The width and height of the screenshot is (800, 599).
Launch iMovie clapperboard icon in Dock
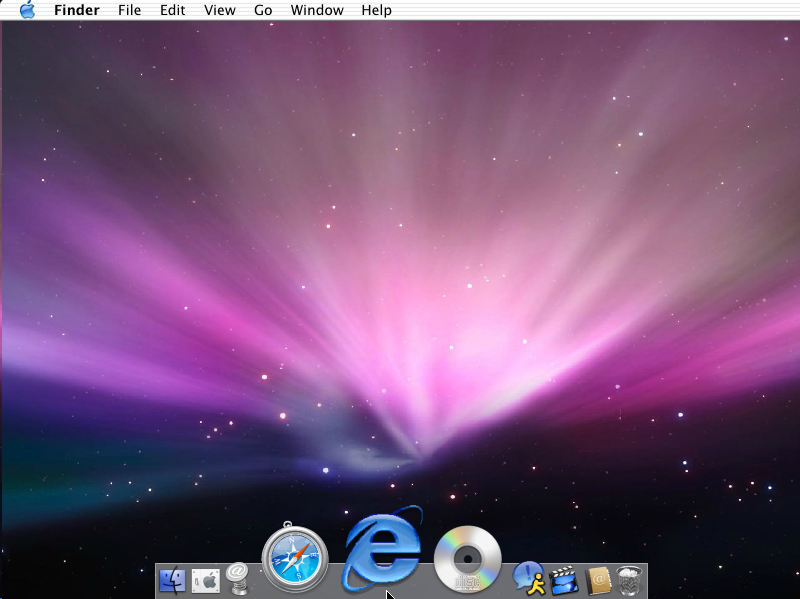coord(564,580)
